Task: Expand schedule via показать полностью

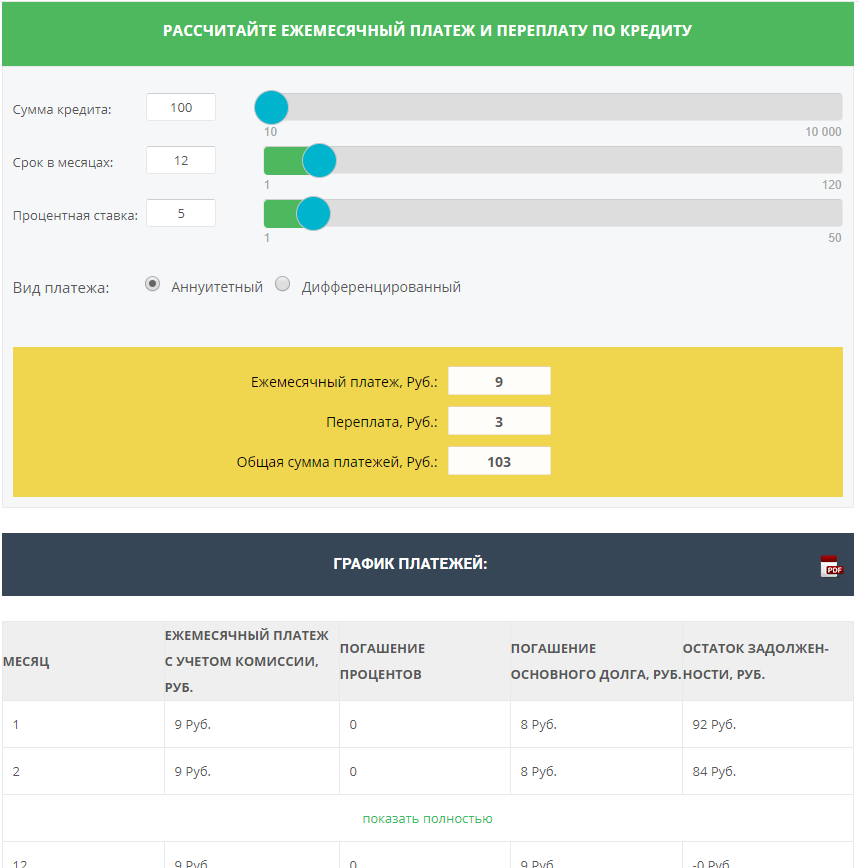Action: [427, 818]
